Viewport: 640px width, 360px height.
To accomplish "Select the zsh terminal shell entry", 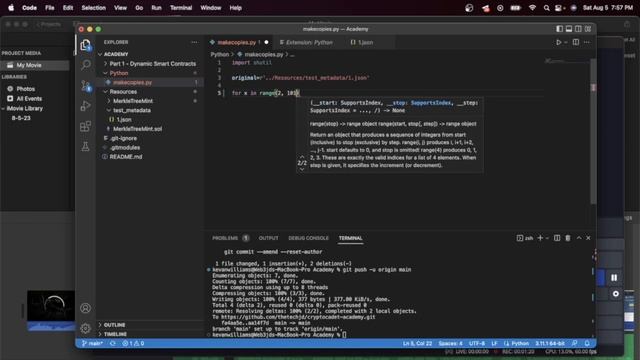I will click(525, 238).
